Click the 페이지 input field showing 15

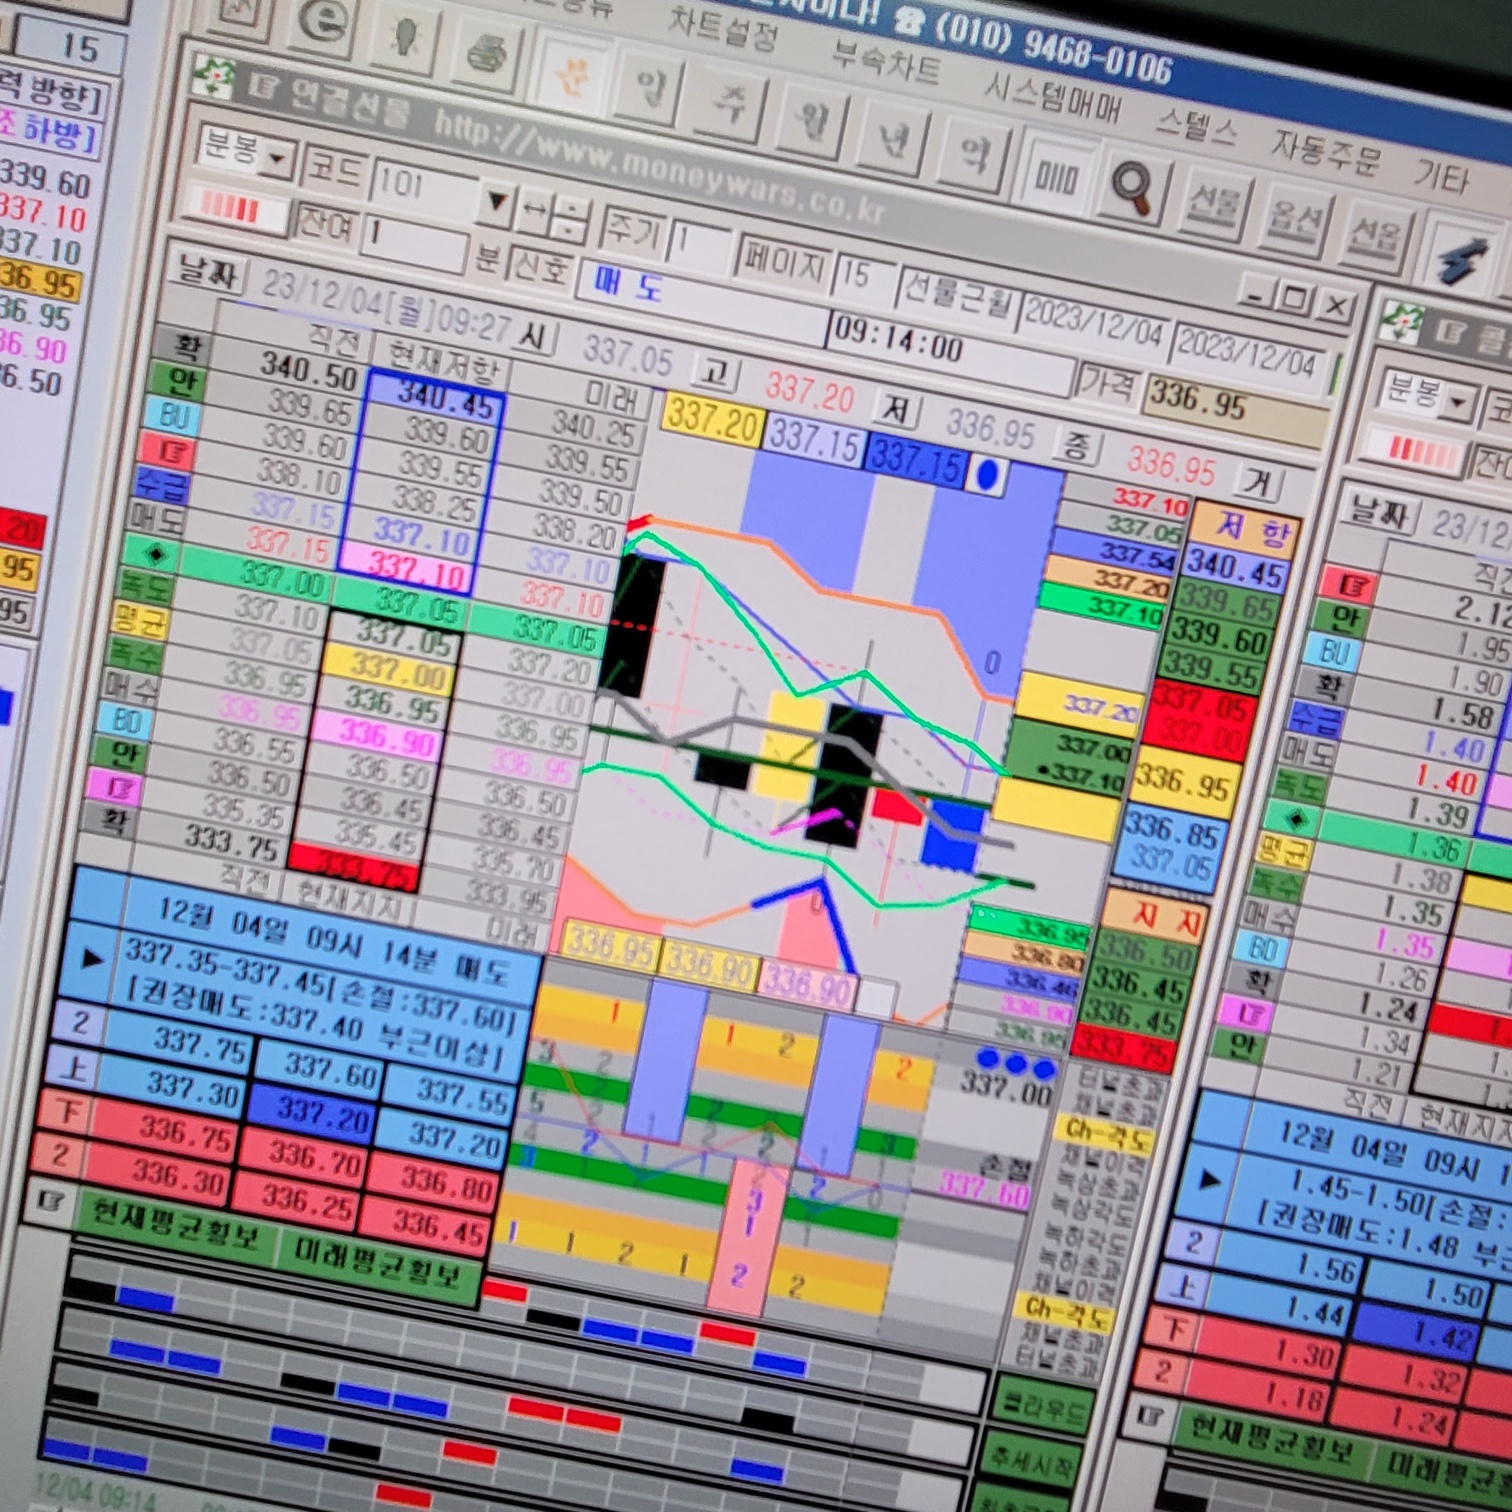coord(862,275)
